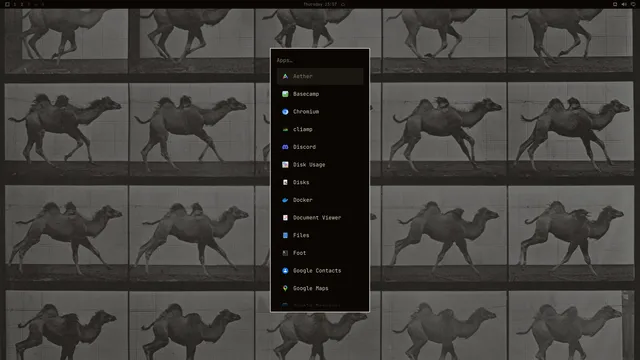Screen dimensions: 640x360
Task: Open Basecamp via its green icon
Action: coord(285,94)
